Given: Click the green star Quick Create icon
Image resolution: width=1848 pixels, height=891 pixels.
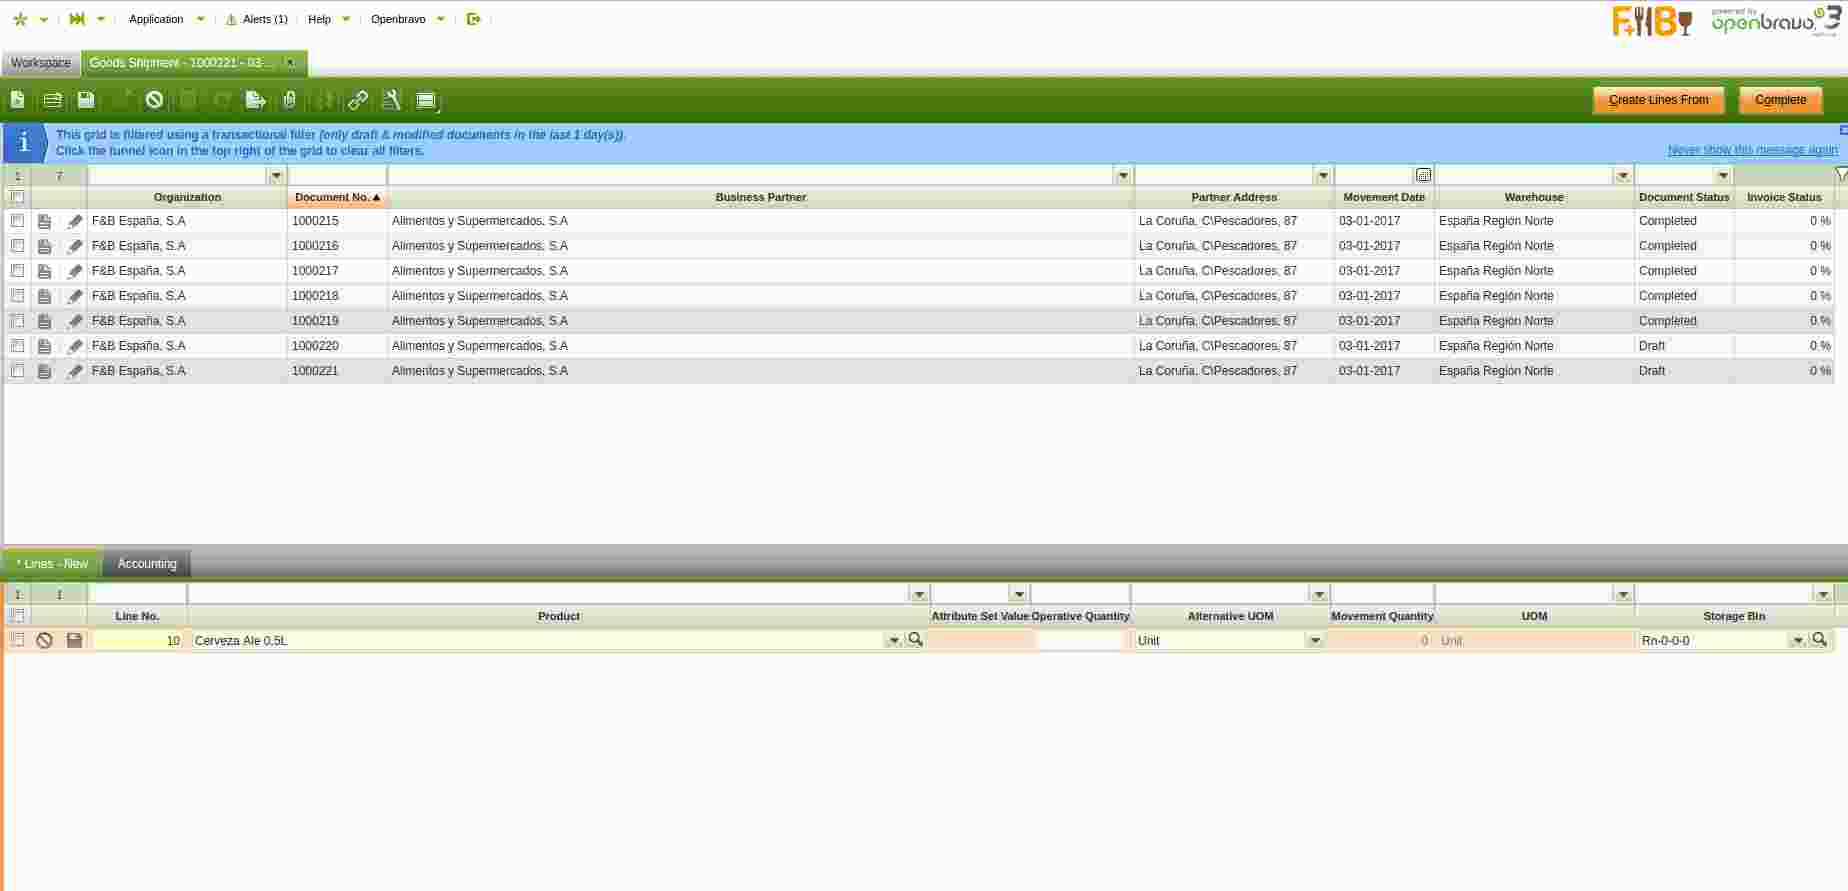Looking at the screenshot, I should [x=20, y=19].
